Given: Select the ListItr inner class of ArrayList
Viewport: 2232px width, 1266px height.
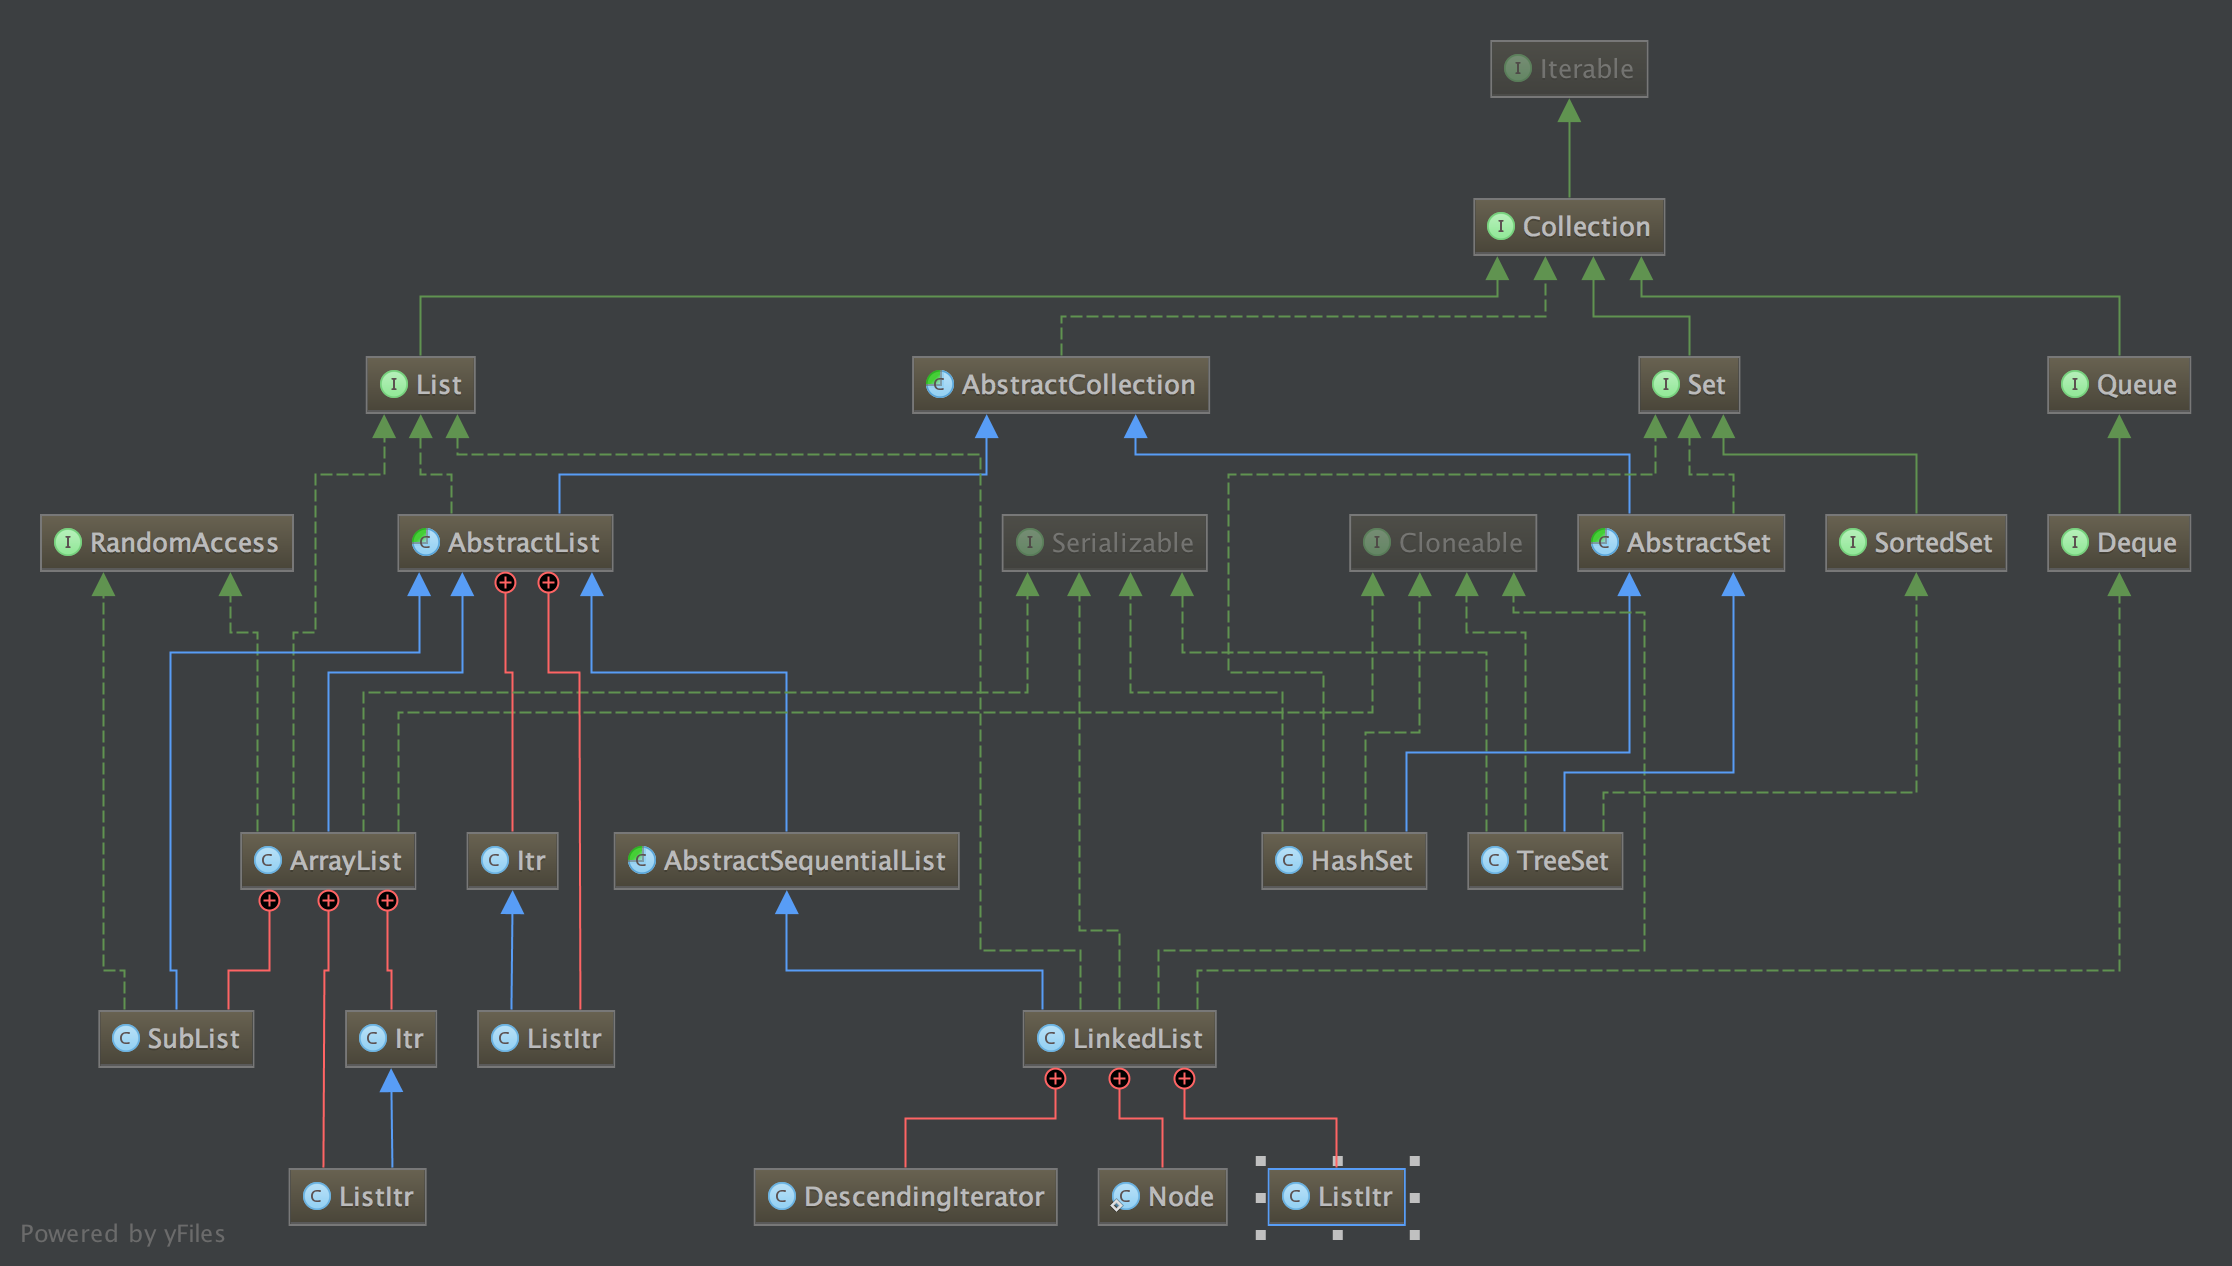Looking at the screenshot, I should pos(358,1197).
